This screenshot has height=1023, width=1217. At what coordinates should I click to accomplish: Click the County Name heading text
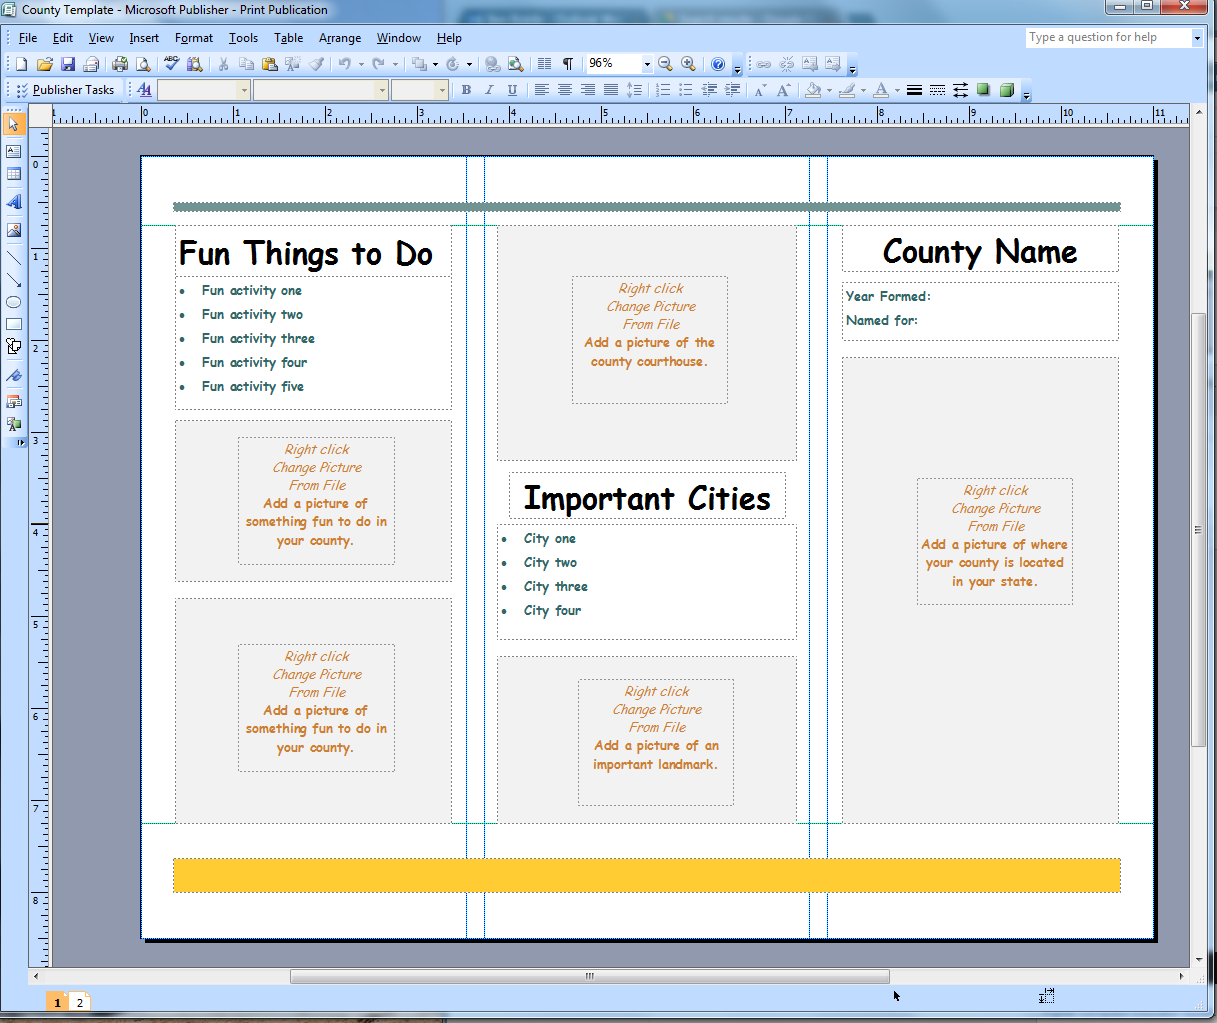pyautogui.click(x=980, y=252)
